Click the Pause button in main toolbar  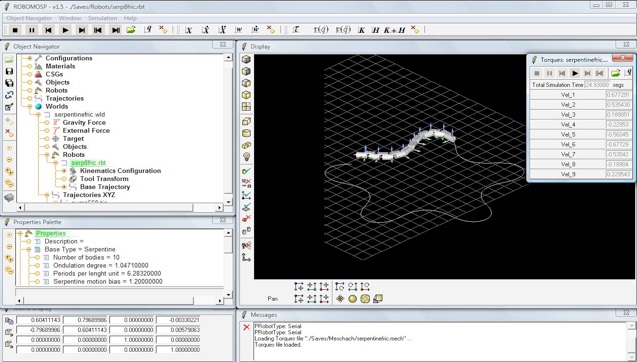(32, 30)
